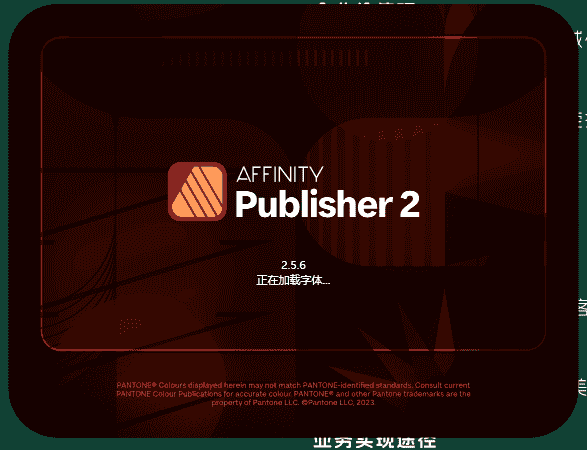
Task: Click the "Publisher 2" title text
Action: tap(328, 204)
